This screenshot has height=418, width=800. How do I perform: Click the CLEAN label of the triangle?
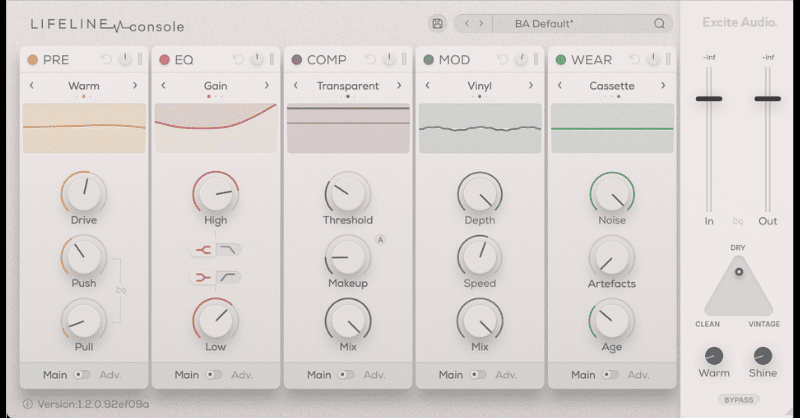(x=707, y=324)
